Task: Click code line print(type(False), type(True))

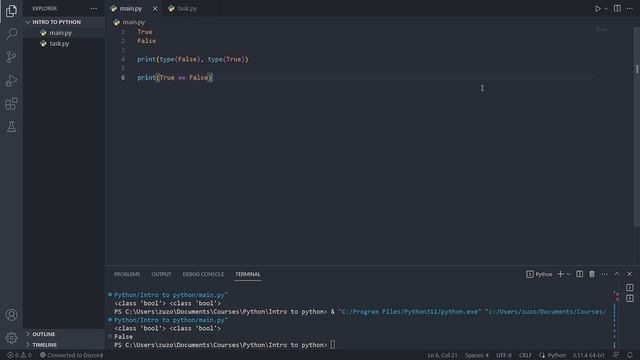Action: (193, 60)
